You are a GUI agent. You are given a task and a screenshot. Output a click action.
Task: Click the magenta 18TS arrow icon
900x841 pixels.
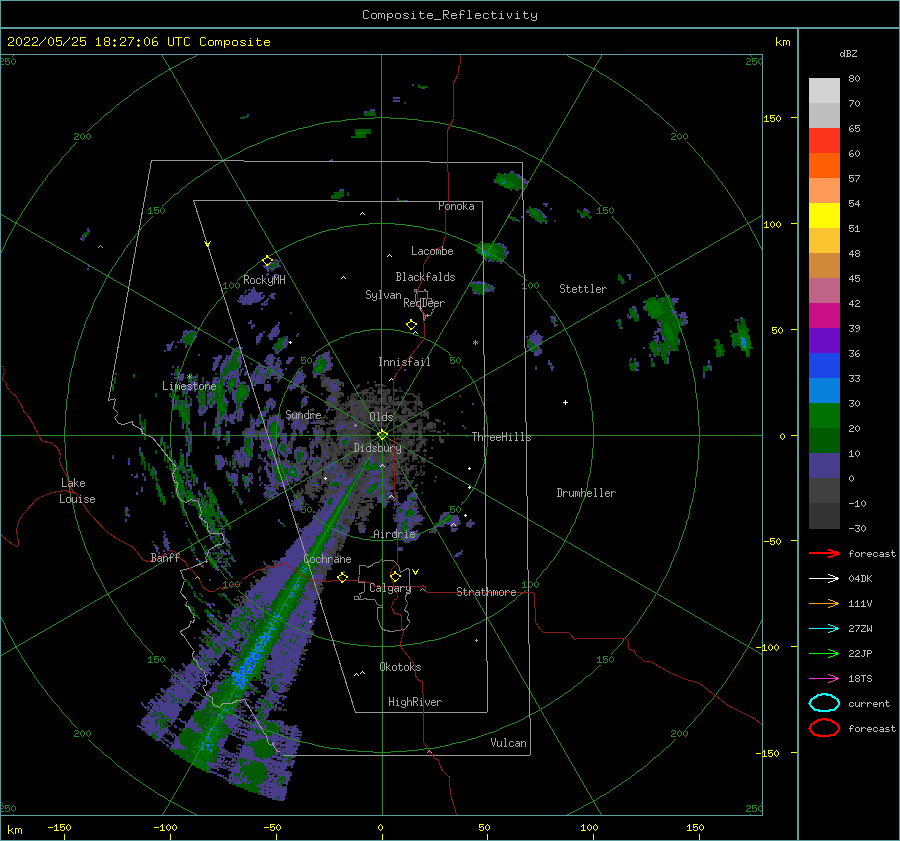pos(824,679)
